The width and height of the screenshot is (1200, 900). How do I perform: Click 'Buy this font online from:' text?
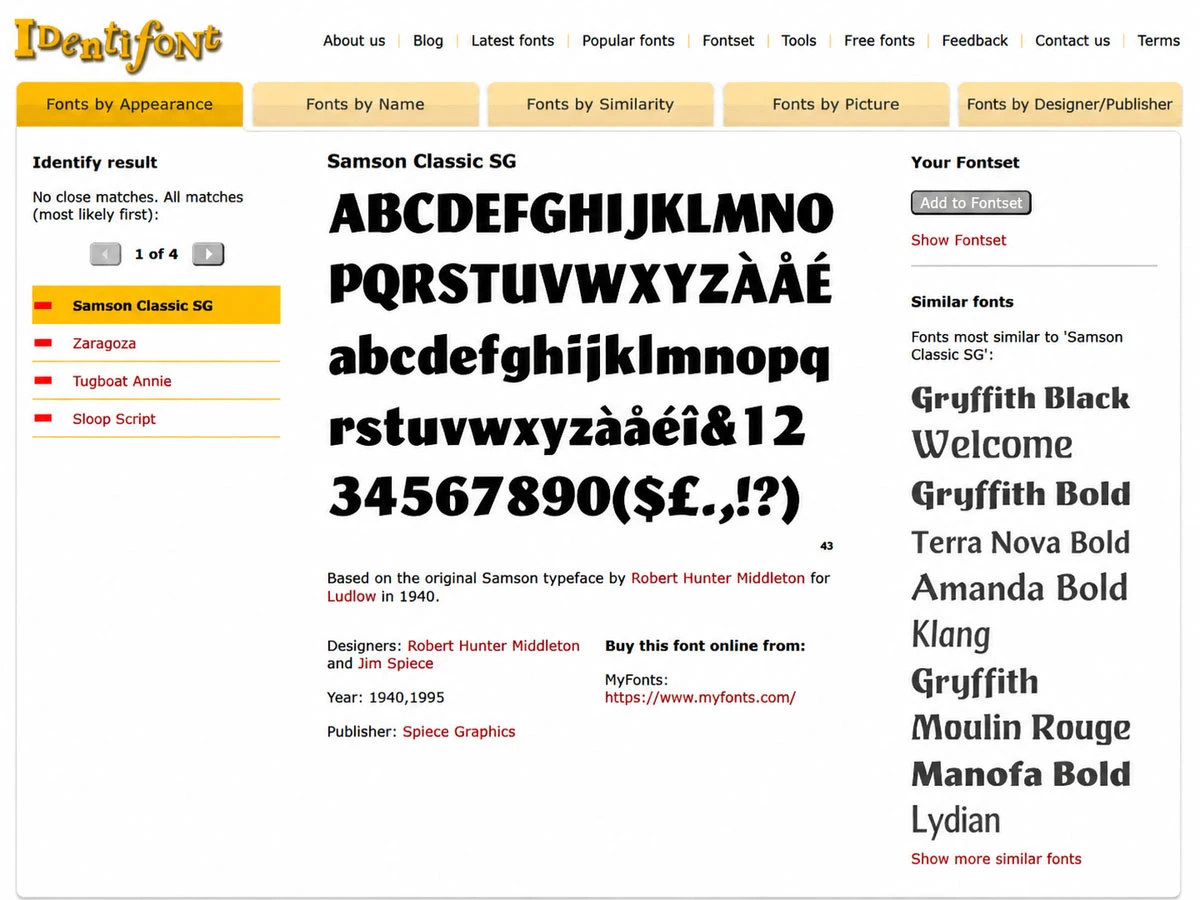[x=705, y=646]
